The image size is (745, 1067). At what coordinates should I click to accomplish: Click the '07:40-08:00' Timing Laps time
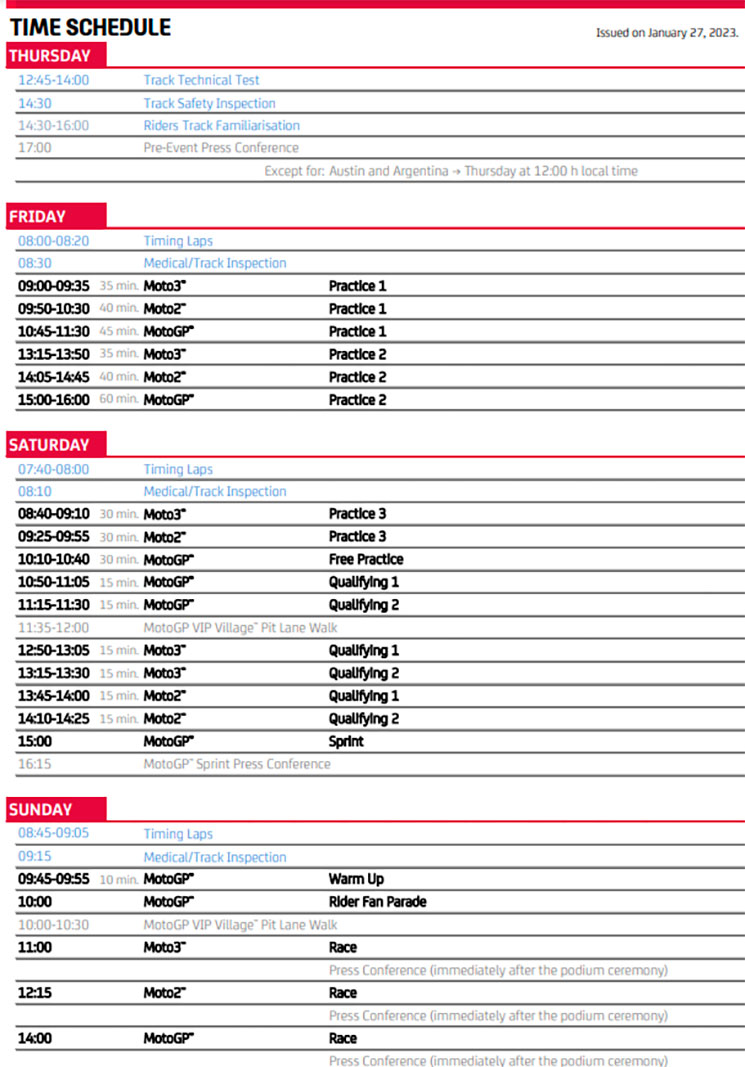coord(53,470)
